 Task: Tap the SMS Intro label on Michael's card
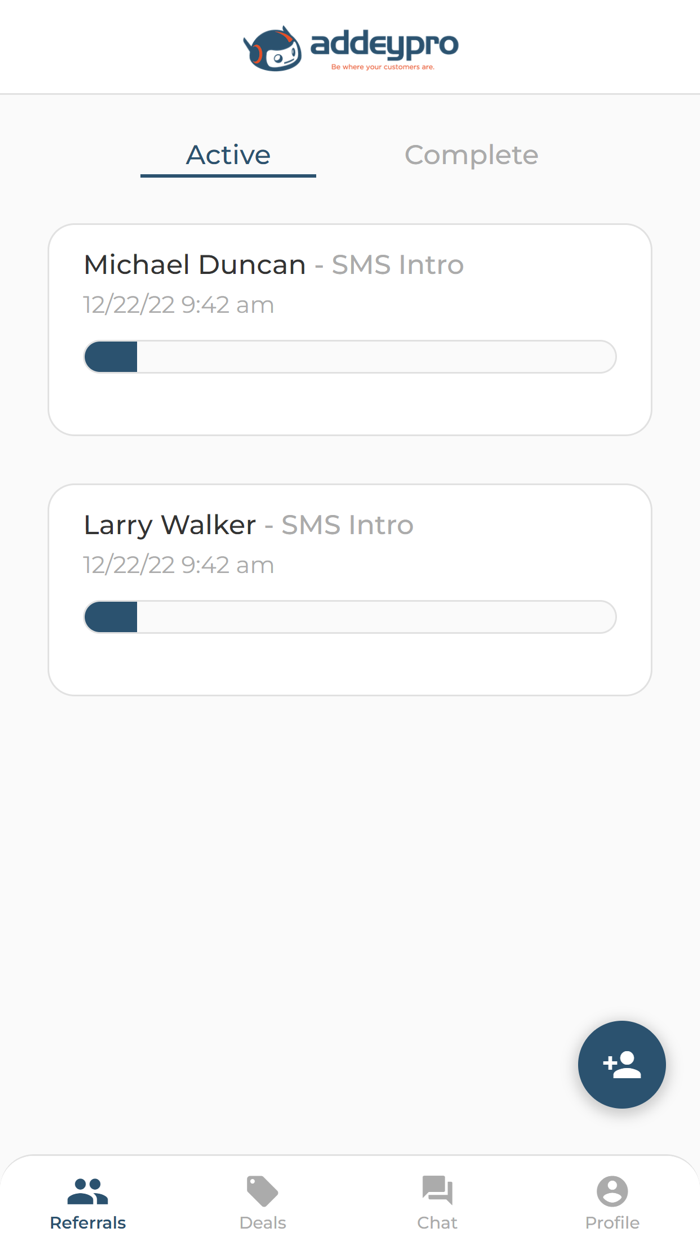(397, 264)
